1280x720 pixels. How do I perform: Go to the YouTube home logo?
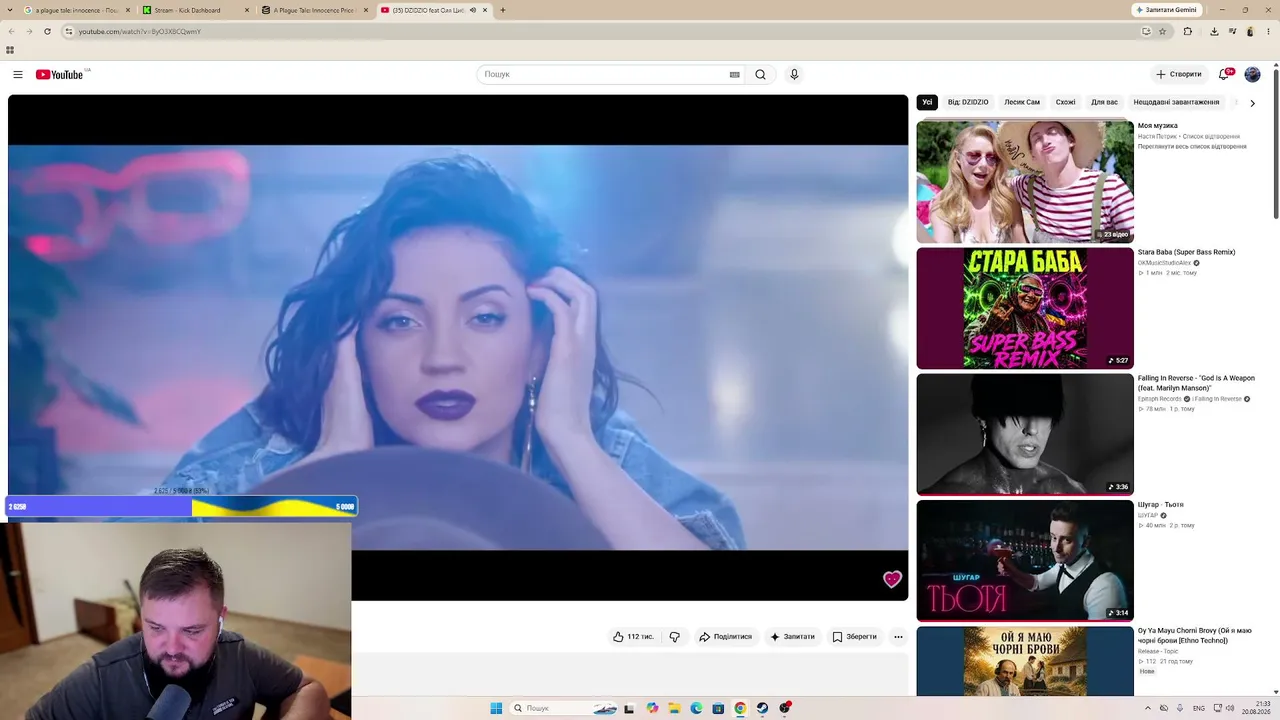pyautogui.click(x=60, y=75)
